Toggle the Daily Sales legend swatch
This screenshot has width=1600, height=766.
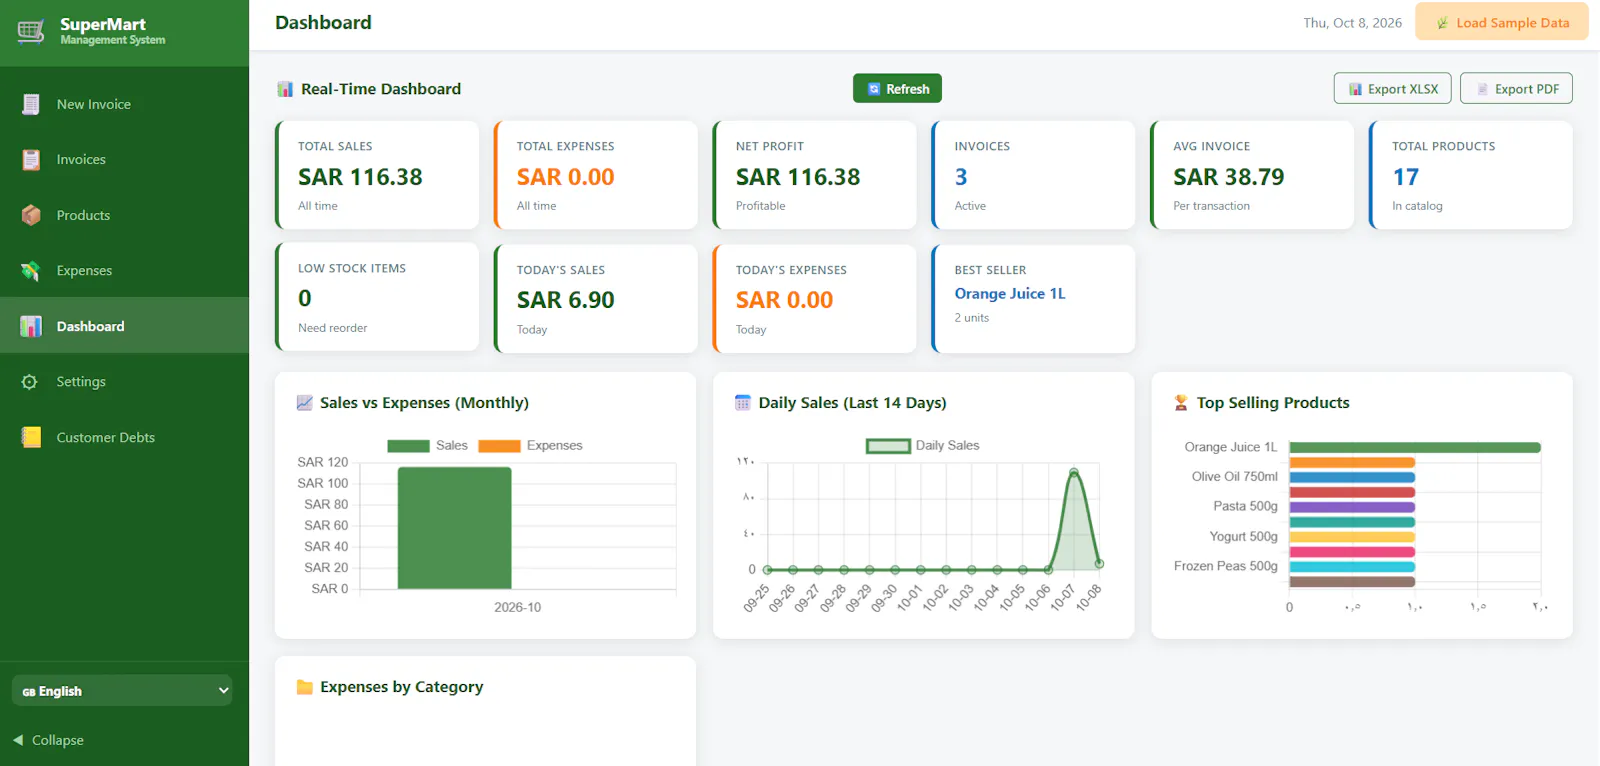tap(888, 446)
